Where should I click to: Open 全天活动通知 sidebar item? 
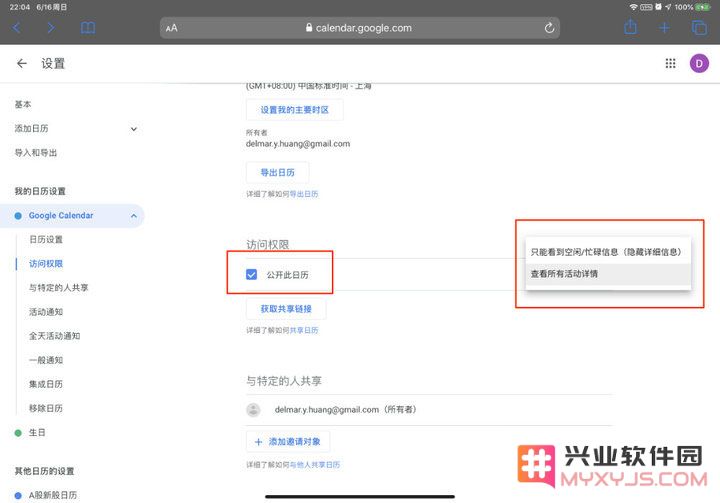coord(54,336)
